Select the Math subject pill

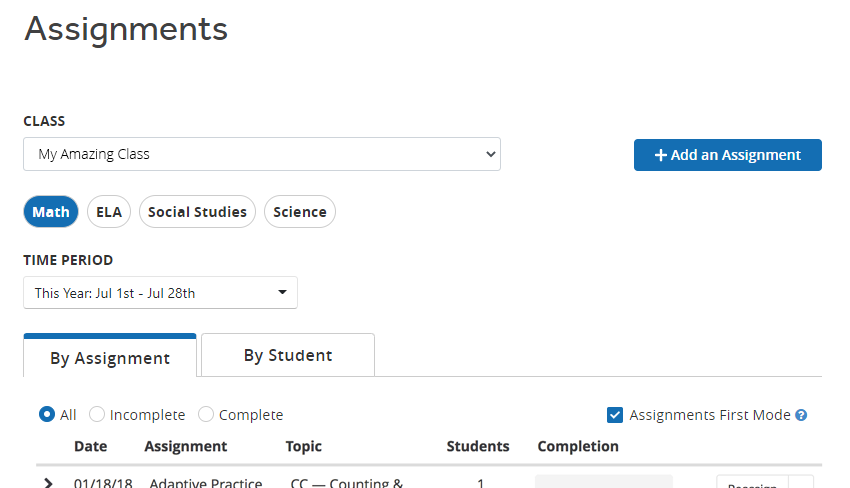click(x=51, y=211)
